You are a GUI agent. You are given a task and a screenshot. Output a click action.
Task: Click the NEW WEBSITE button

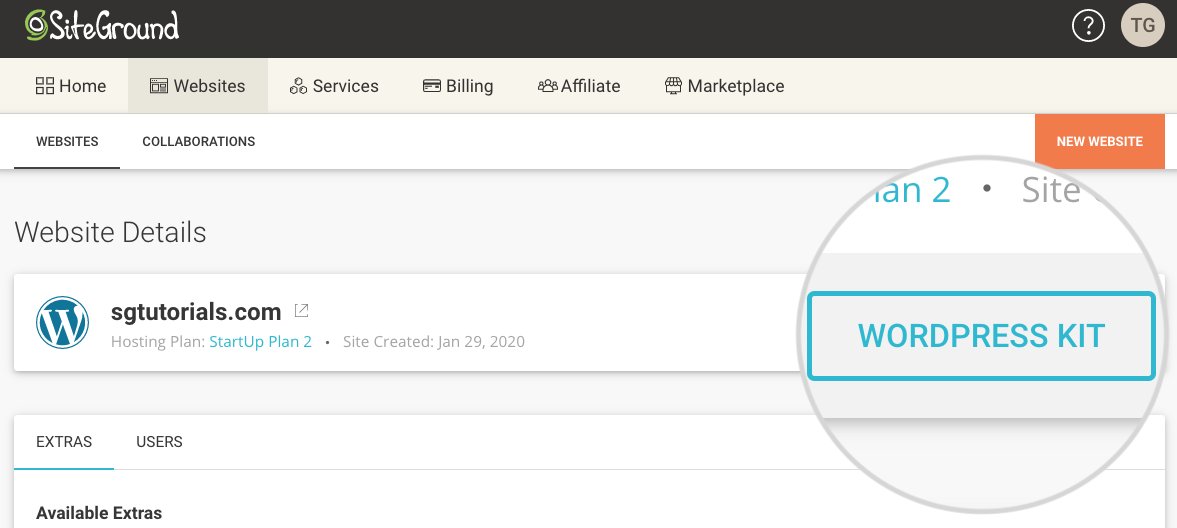coord(1100,141)
